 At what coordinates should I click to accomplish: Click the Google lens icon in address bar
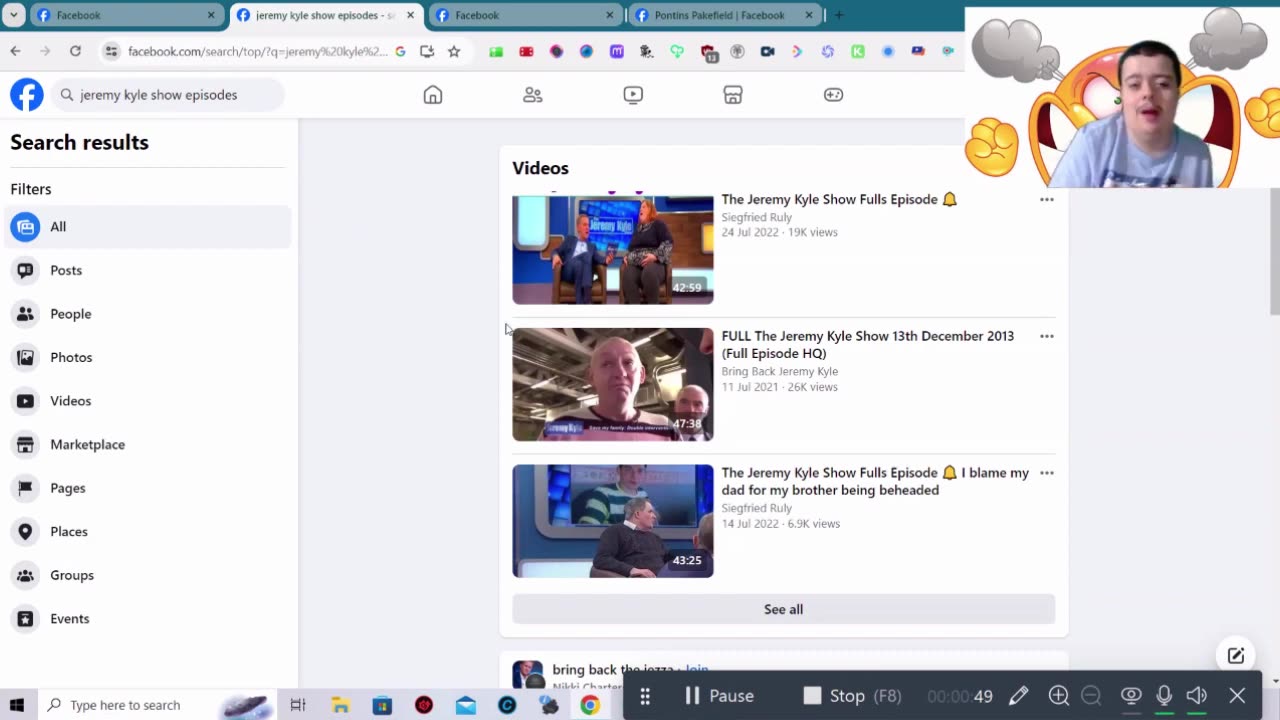(x=400, y=51)
